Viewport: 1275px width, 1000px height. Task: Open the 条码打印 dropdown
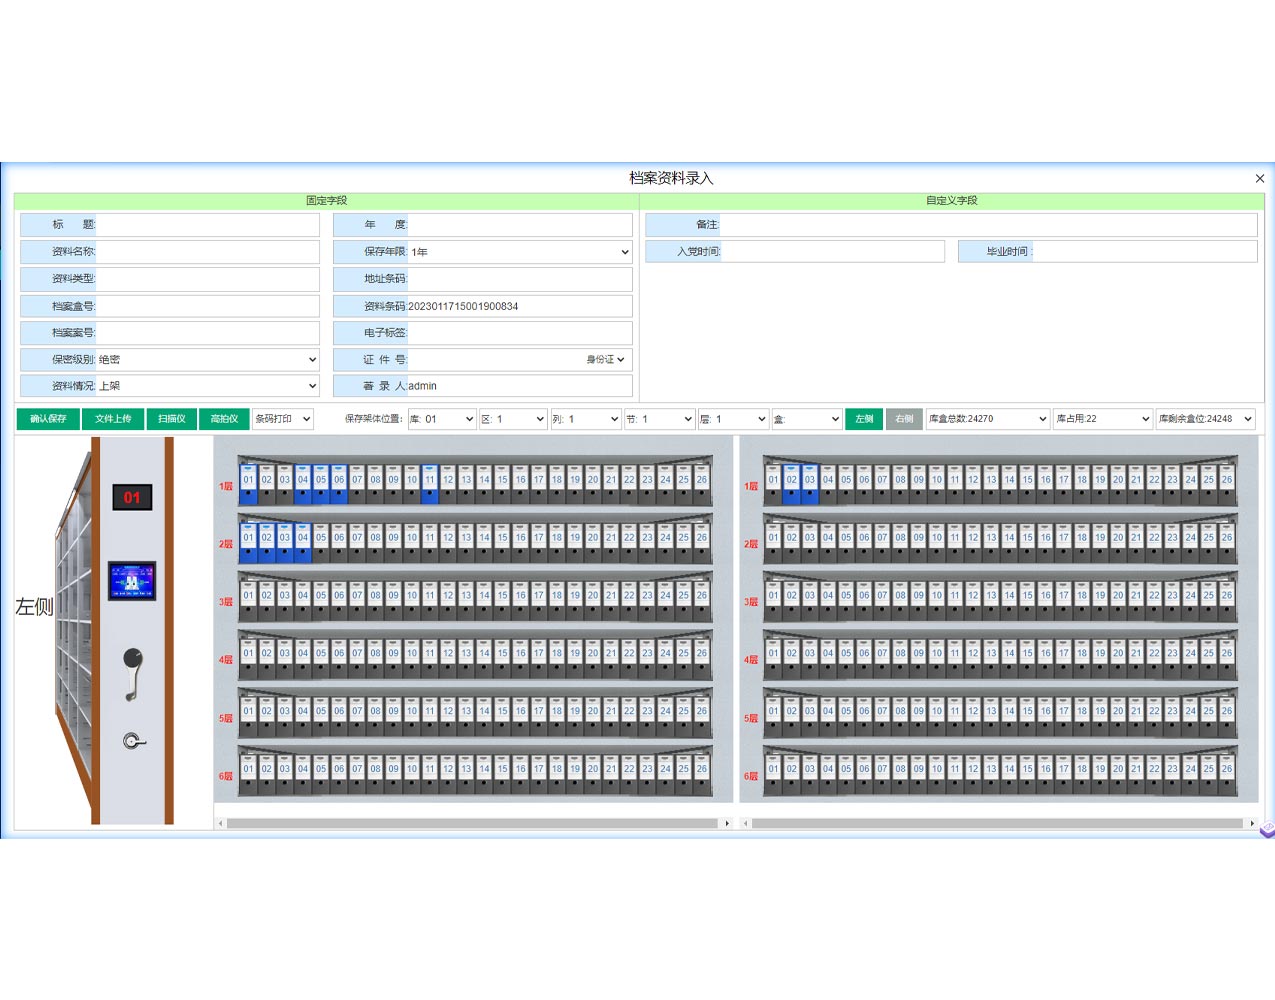tap(283, 419)
